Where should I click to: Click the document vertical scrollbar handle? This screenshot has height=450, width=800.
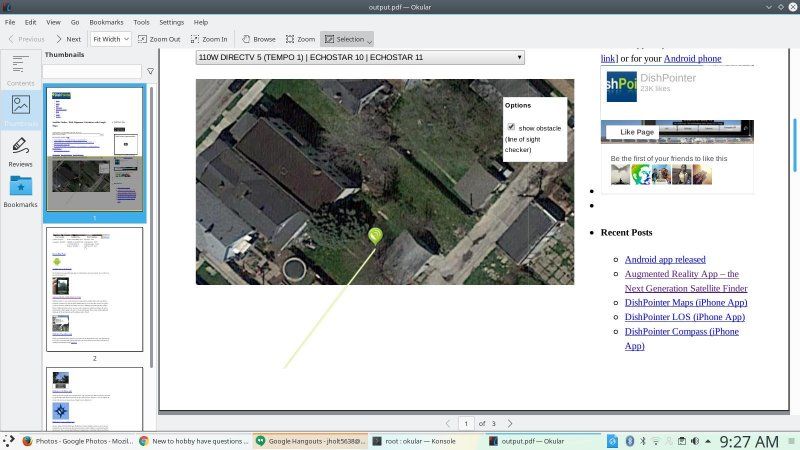(x=794, y=145)
